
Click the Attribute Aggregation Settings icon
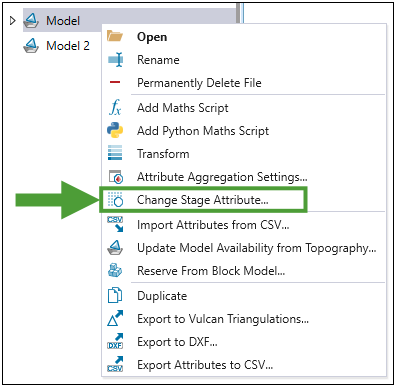(x=116, y=177)
